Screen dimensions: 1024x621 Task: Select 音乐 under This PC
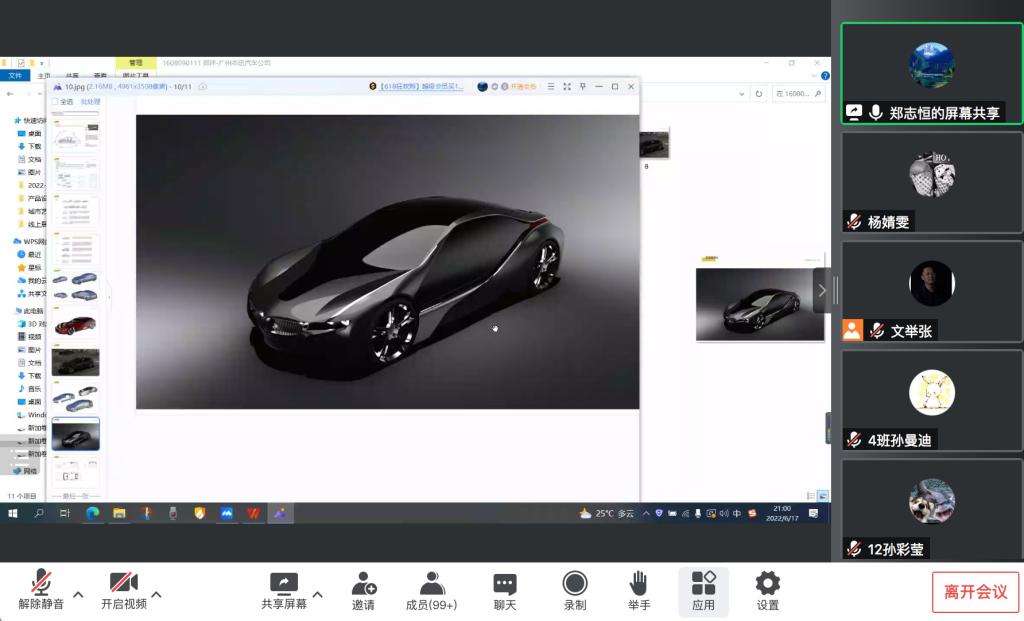[30, 389]
